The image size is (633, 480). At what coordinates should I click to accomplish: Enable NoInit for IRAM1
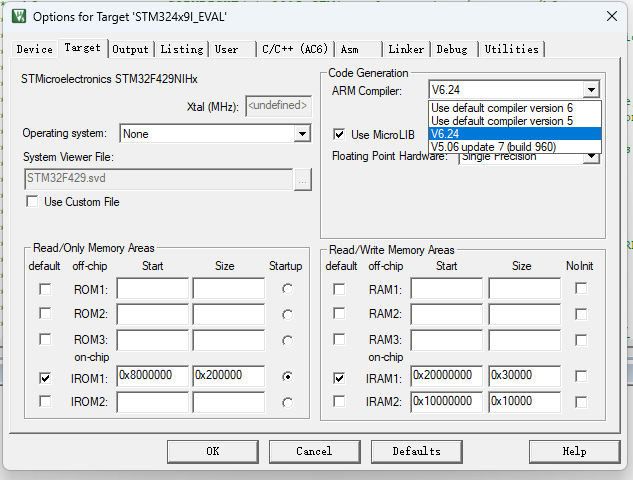pyautogui.click(x=581, y=376)
